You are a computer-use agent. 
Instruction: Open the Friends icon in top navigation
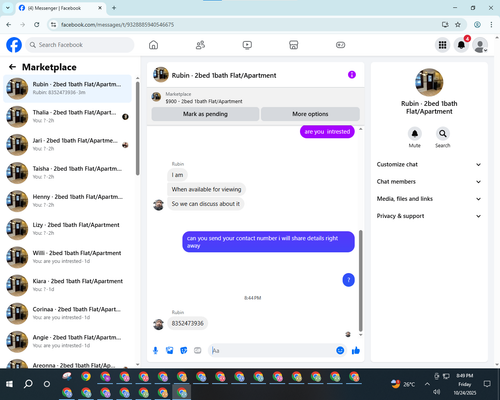tap(200, 45)
